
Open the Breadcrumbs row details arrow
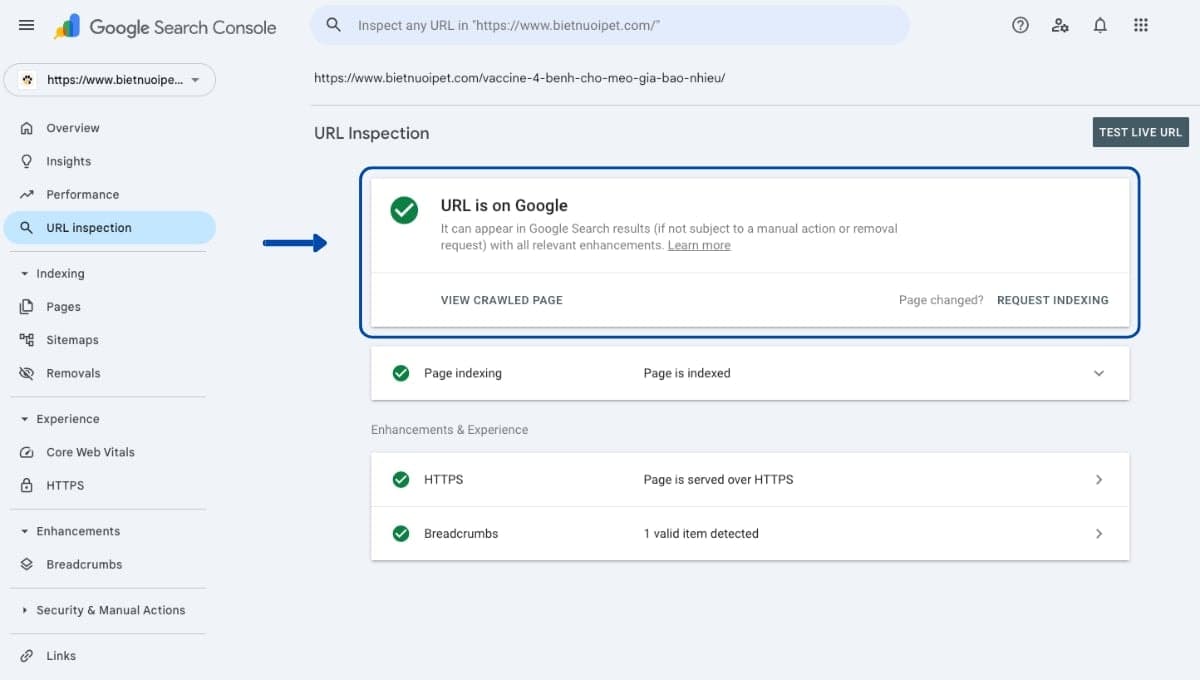1099,533
